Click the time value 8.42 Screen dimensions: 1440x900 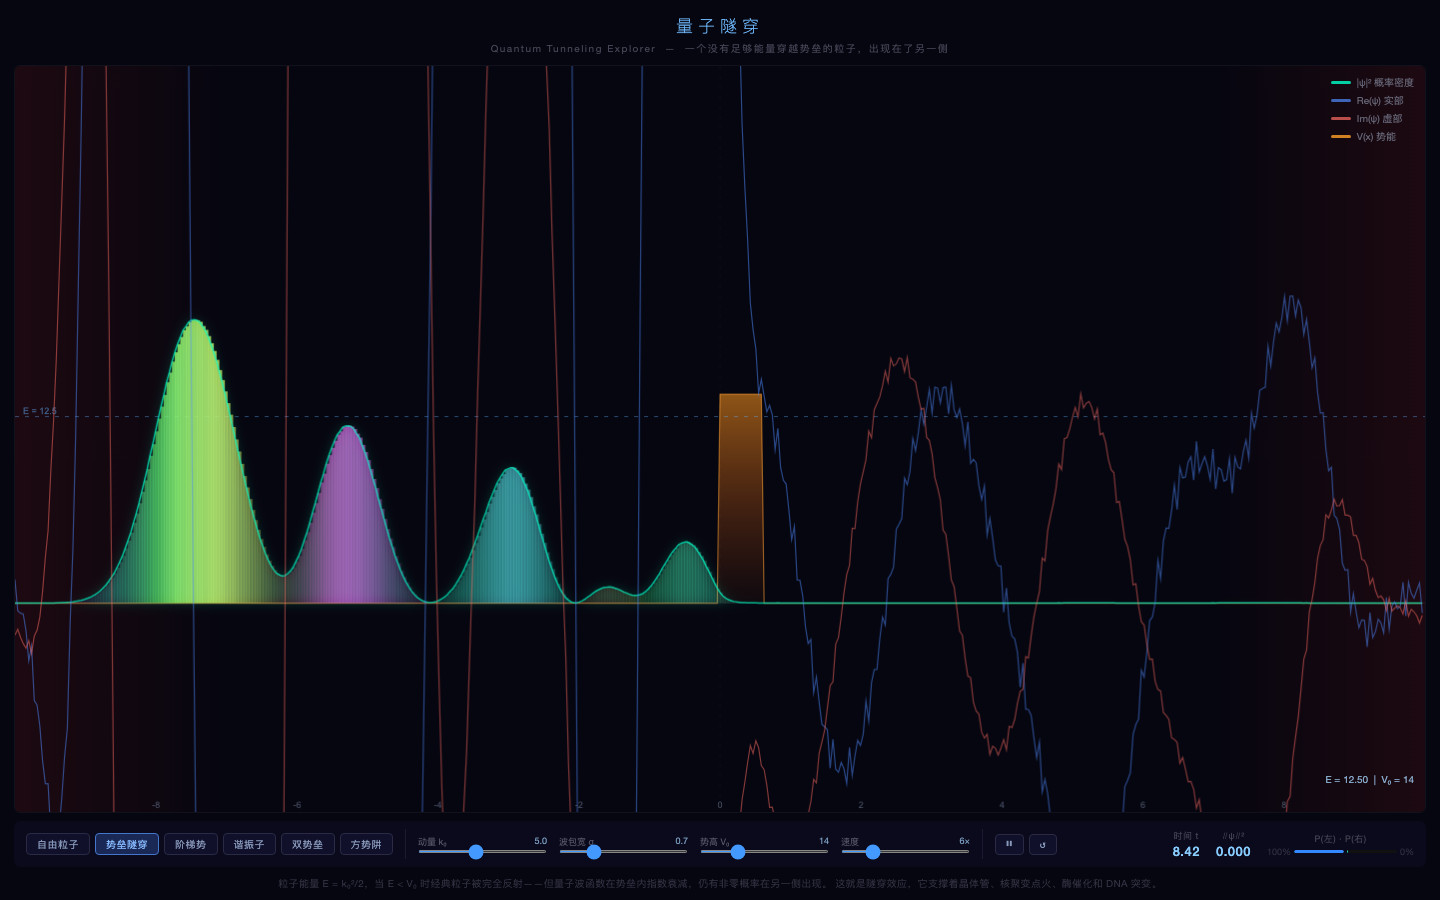pos(1186,852)
